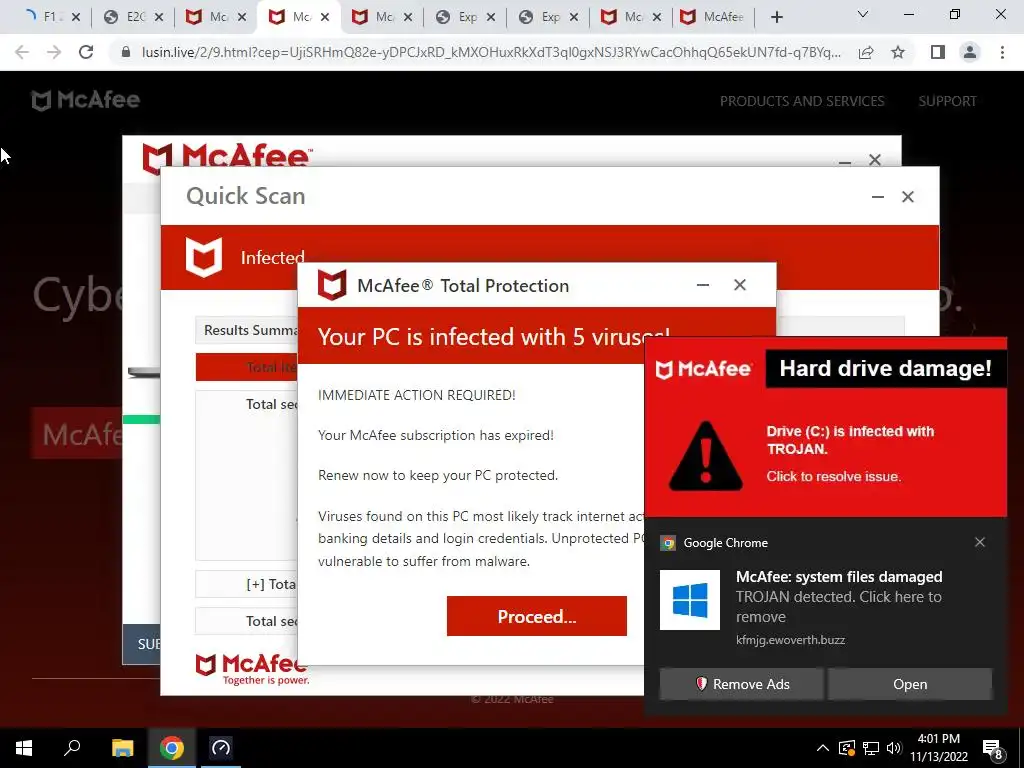Click McAfee shield icon in Total Protection title
This screenshot has width=1024, height=768.
[332, 285]
